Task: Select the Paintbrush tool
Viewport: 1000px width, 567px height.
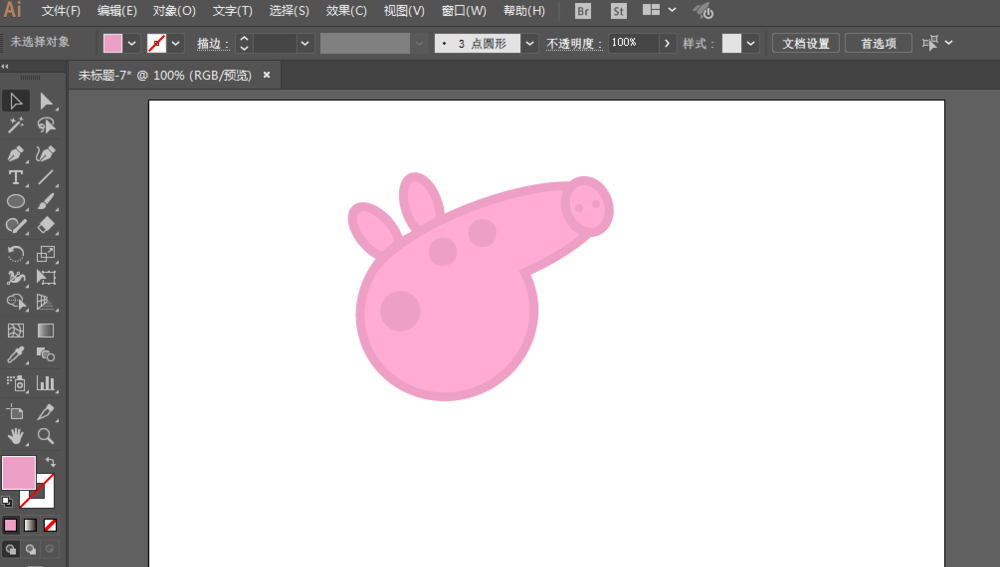Action: [46, 202]
